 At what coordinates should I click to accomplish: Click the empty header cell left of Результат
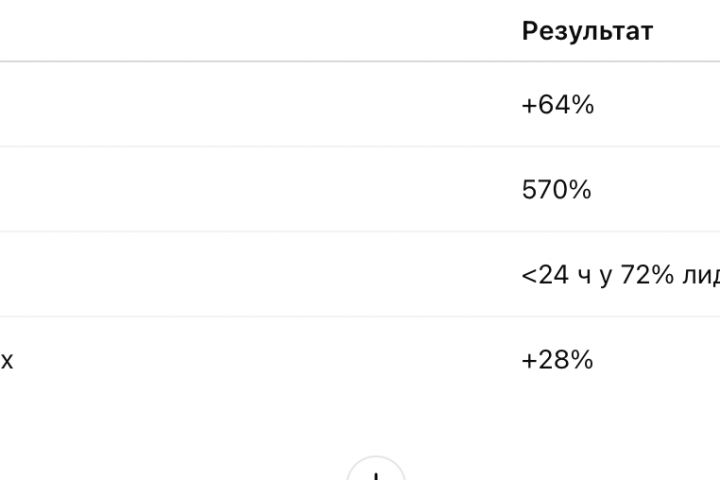(250, 31)
